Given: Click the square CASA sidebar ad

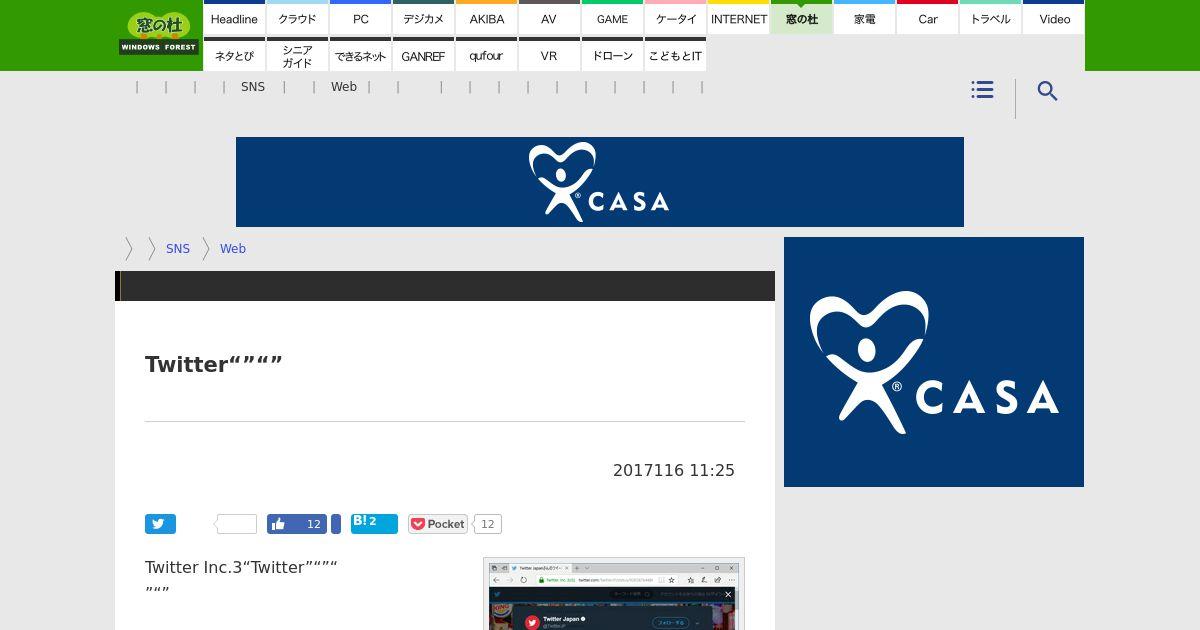Looking at the screenshot, I should (x=934, y=362).
